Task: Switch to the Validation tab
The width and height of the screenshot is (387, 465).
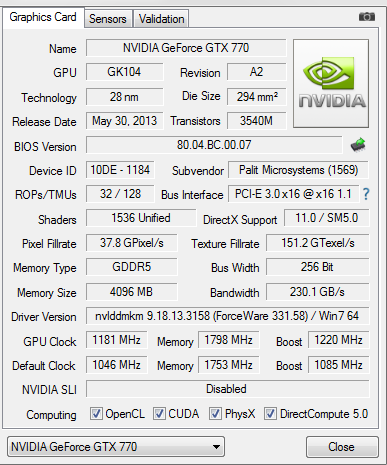Action: (161, 19)
